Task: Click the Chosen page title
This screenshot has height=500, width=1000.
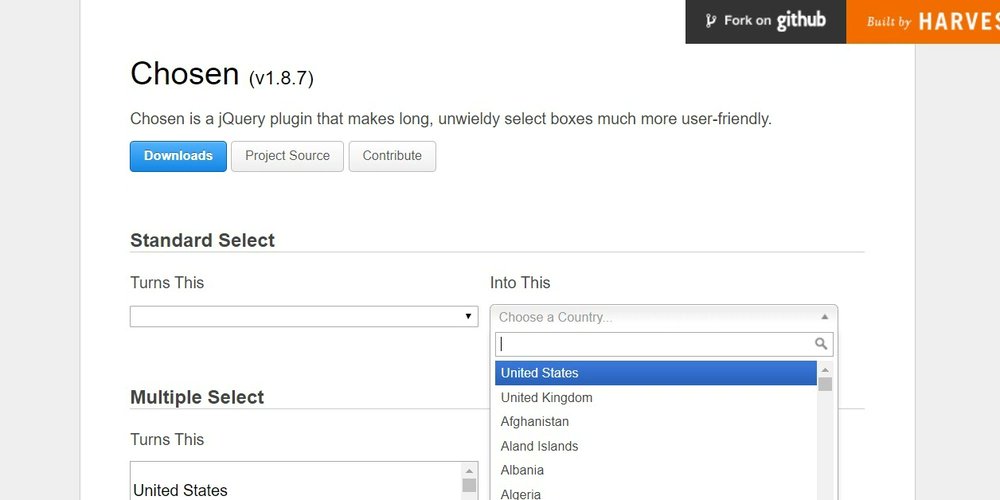Action: coord(184,73)
